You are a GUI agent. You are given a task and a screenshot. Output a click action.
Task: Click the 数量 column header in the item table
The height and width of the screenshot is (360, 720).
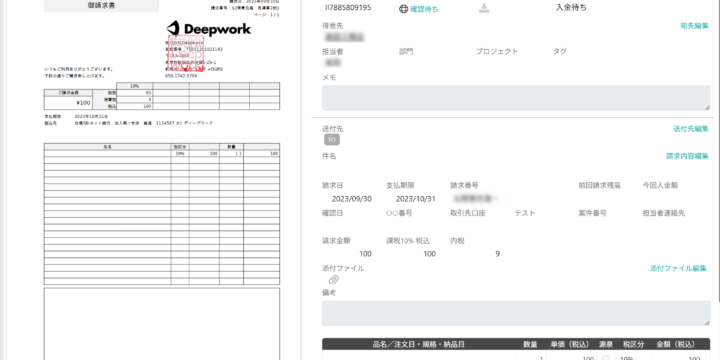[530, 344]
